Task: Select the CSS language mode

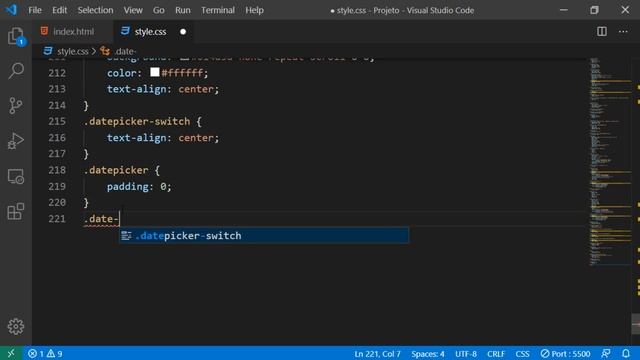Action: pos(522,353)
